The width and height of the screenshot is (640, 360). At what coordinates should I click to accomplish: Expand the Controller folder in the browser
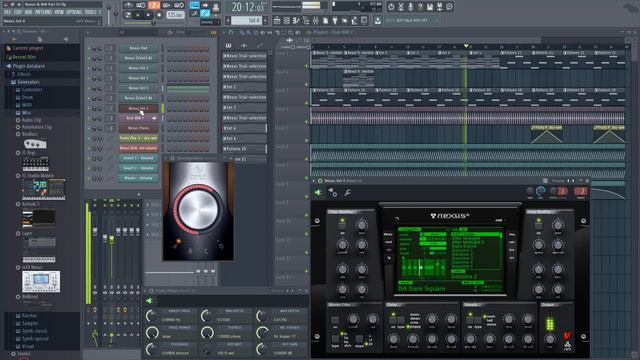[32, 90]
